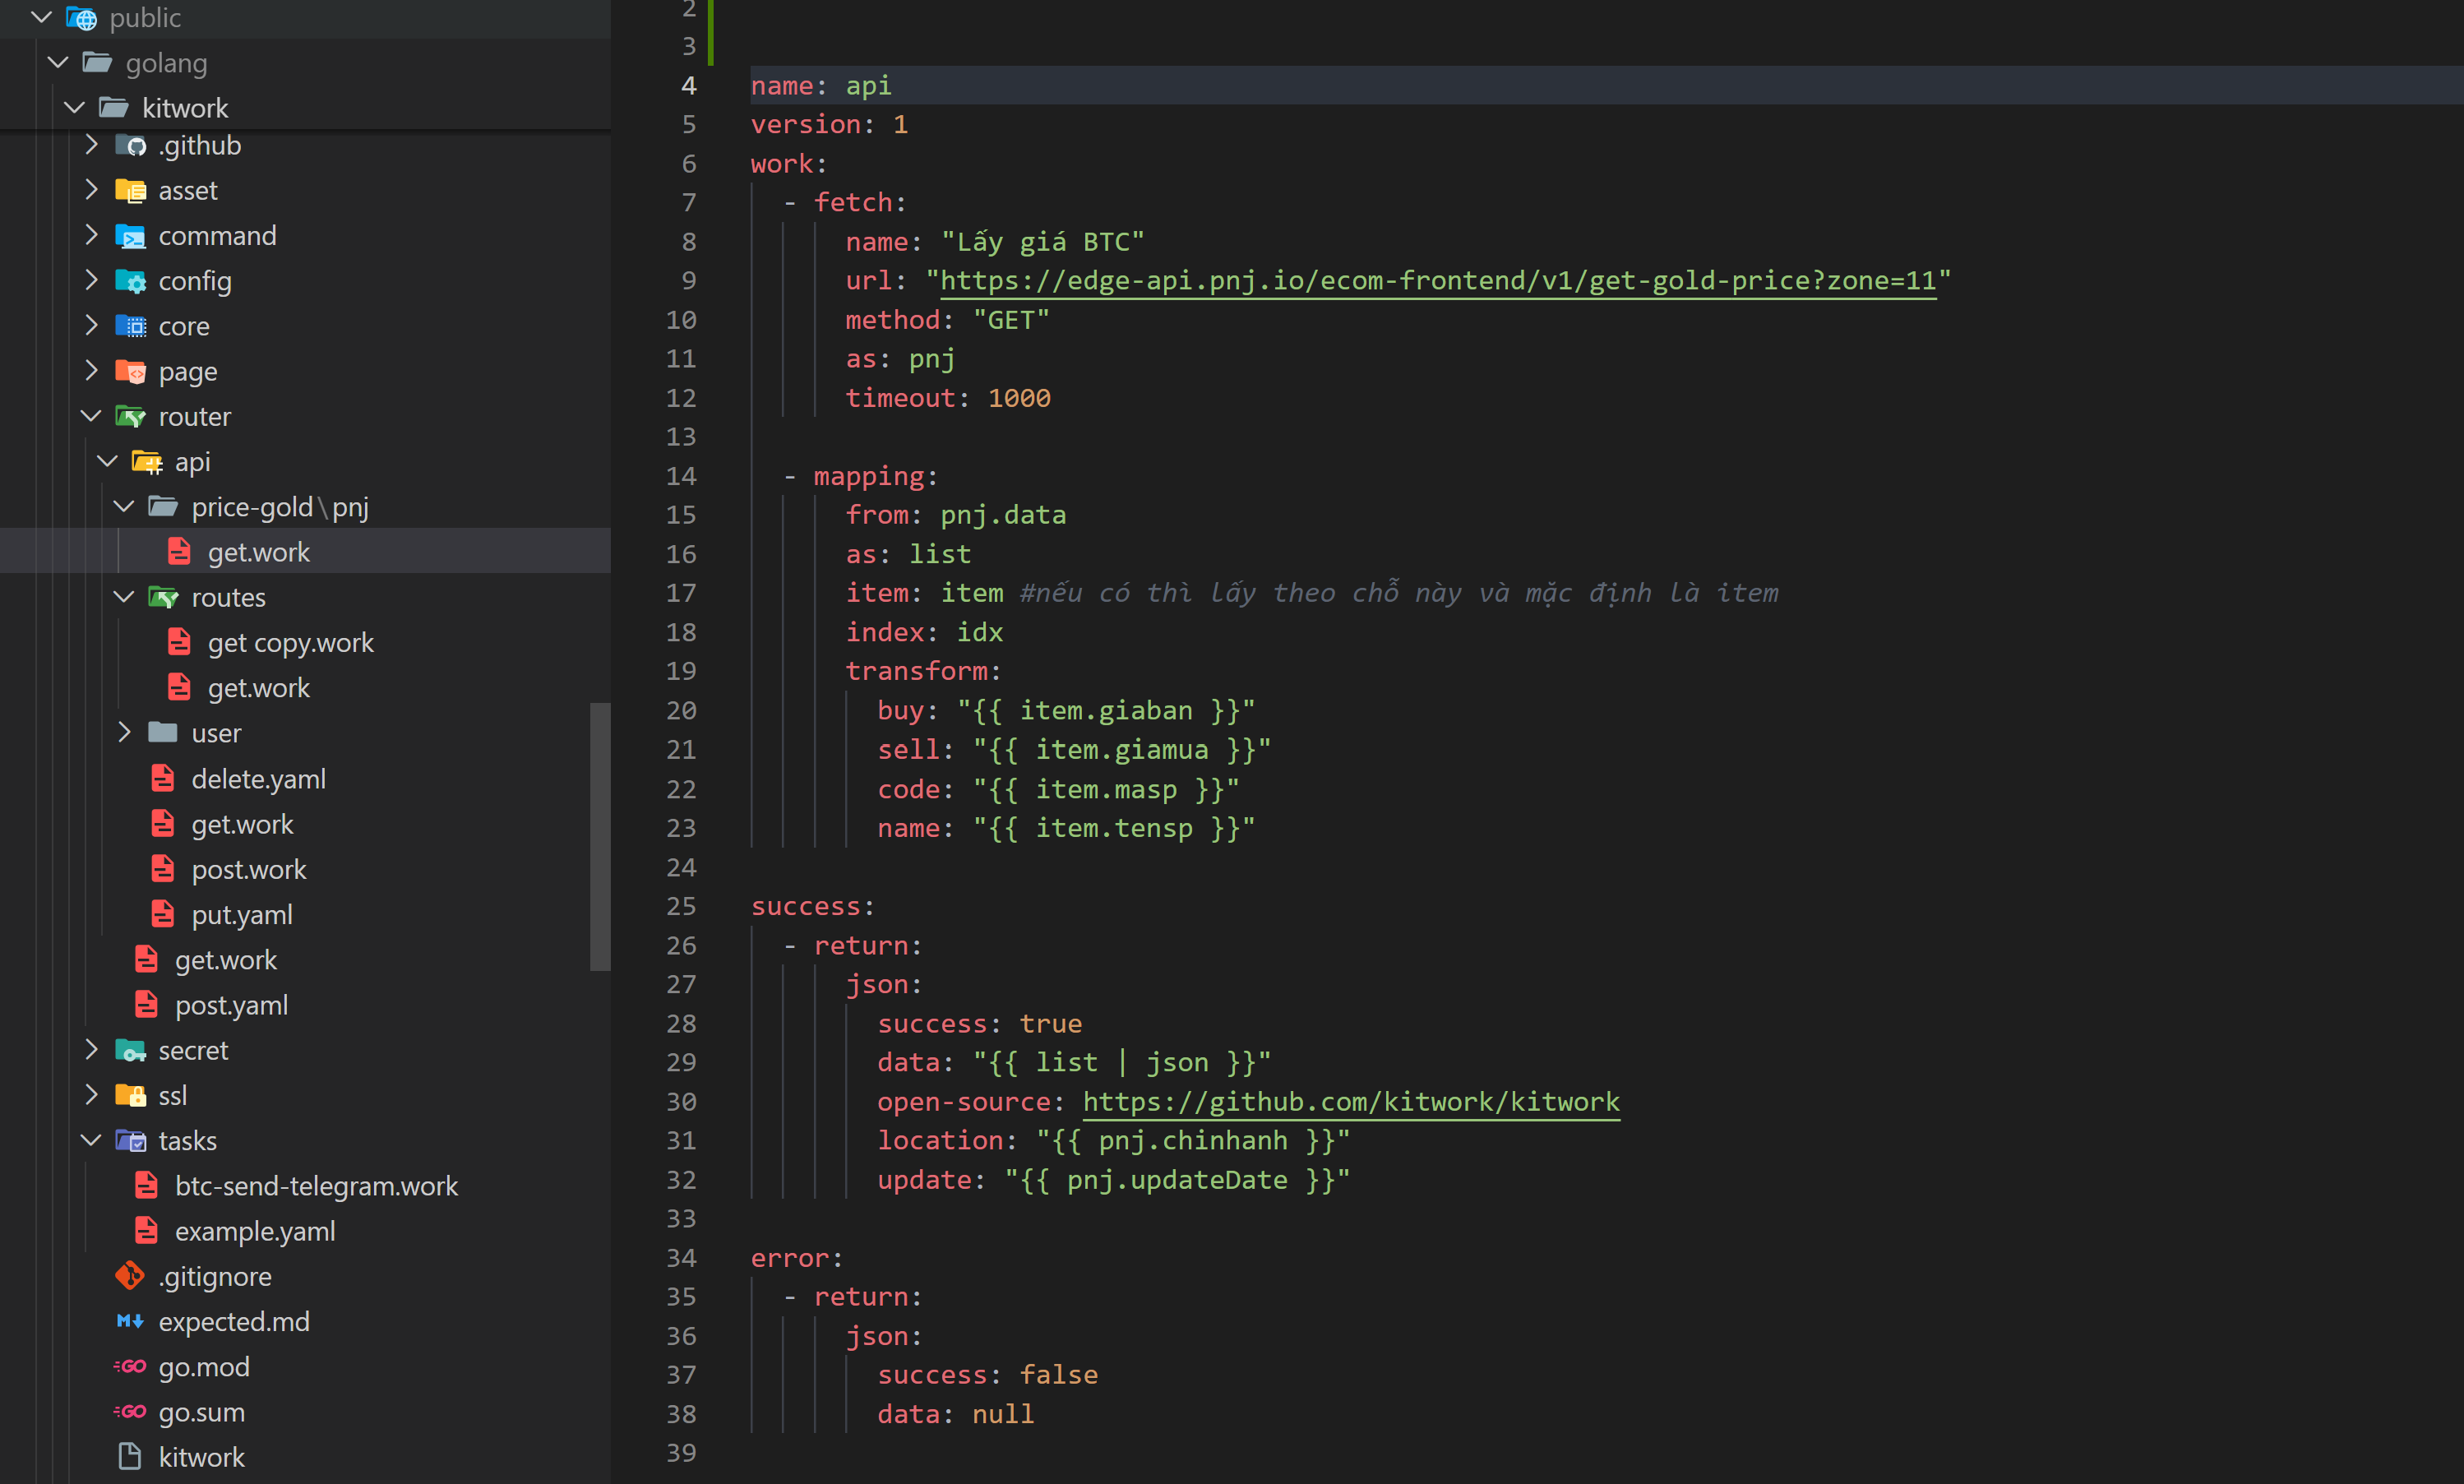Collapse the tasks folder
Viewport: 2464px width, 1484px height.
click(x=91, y=1140)
